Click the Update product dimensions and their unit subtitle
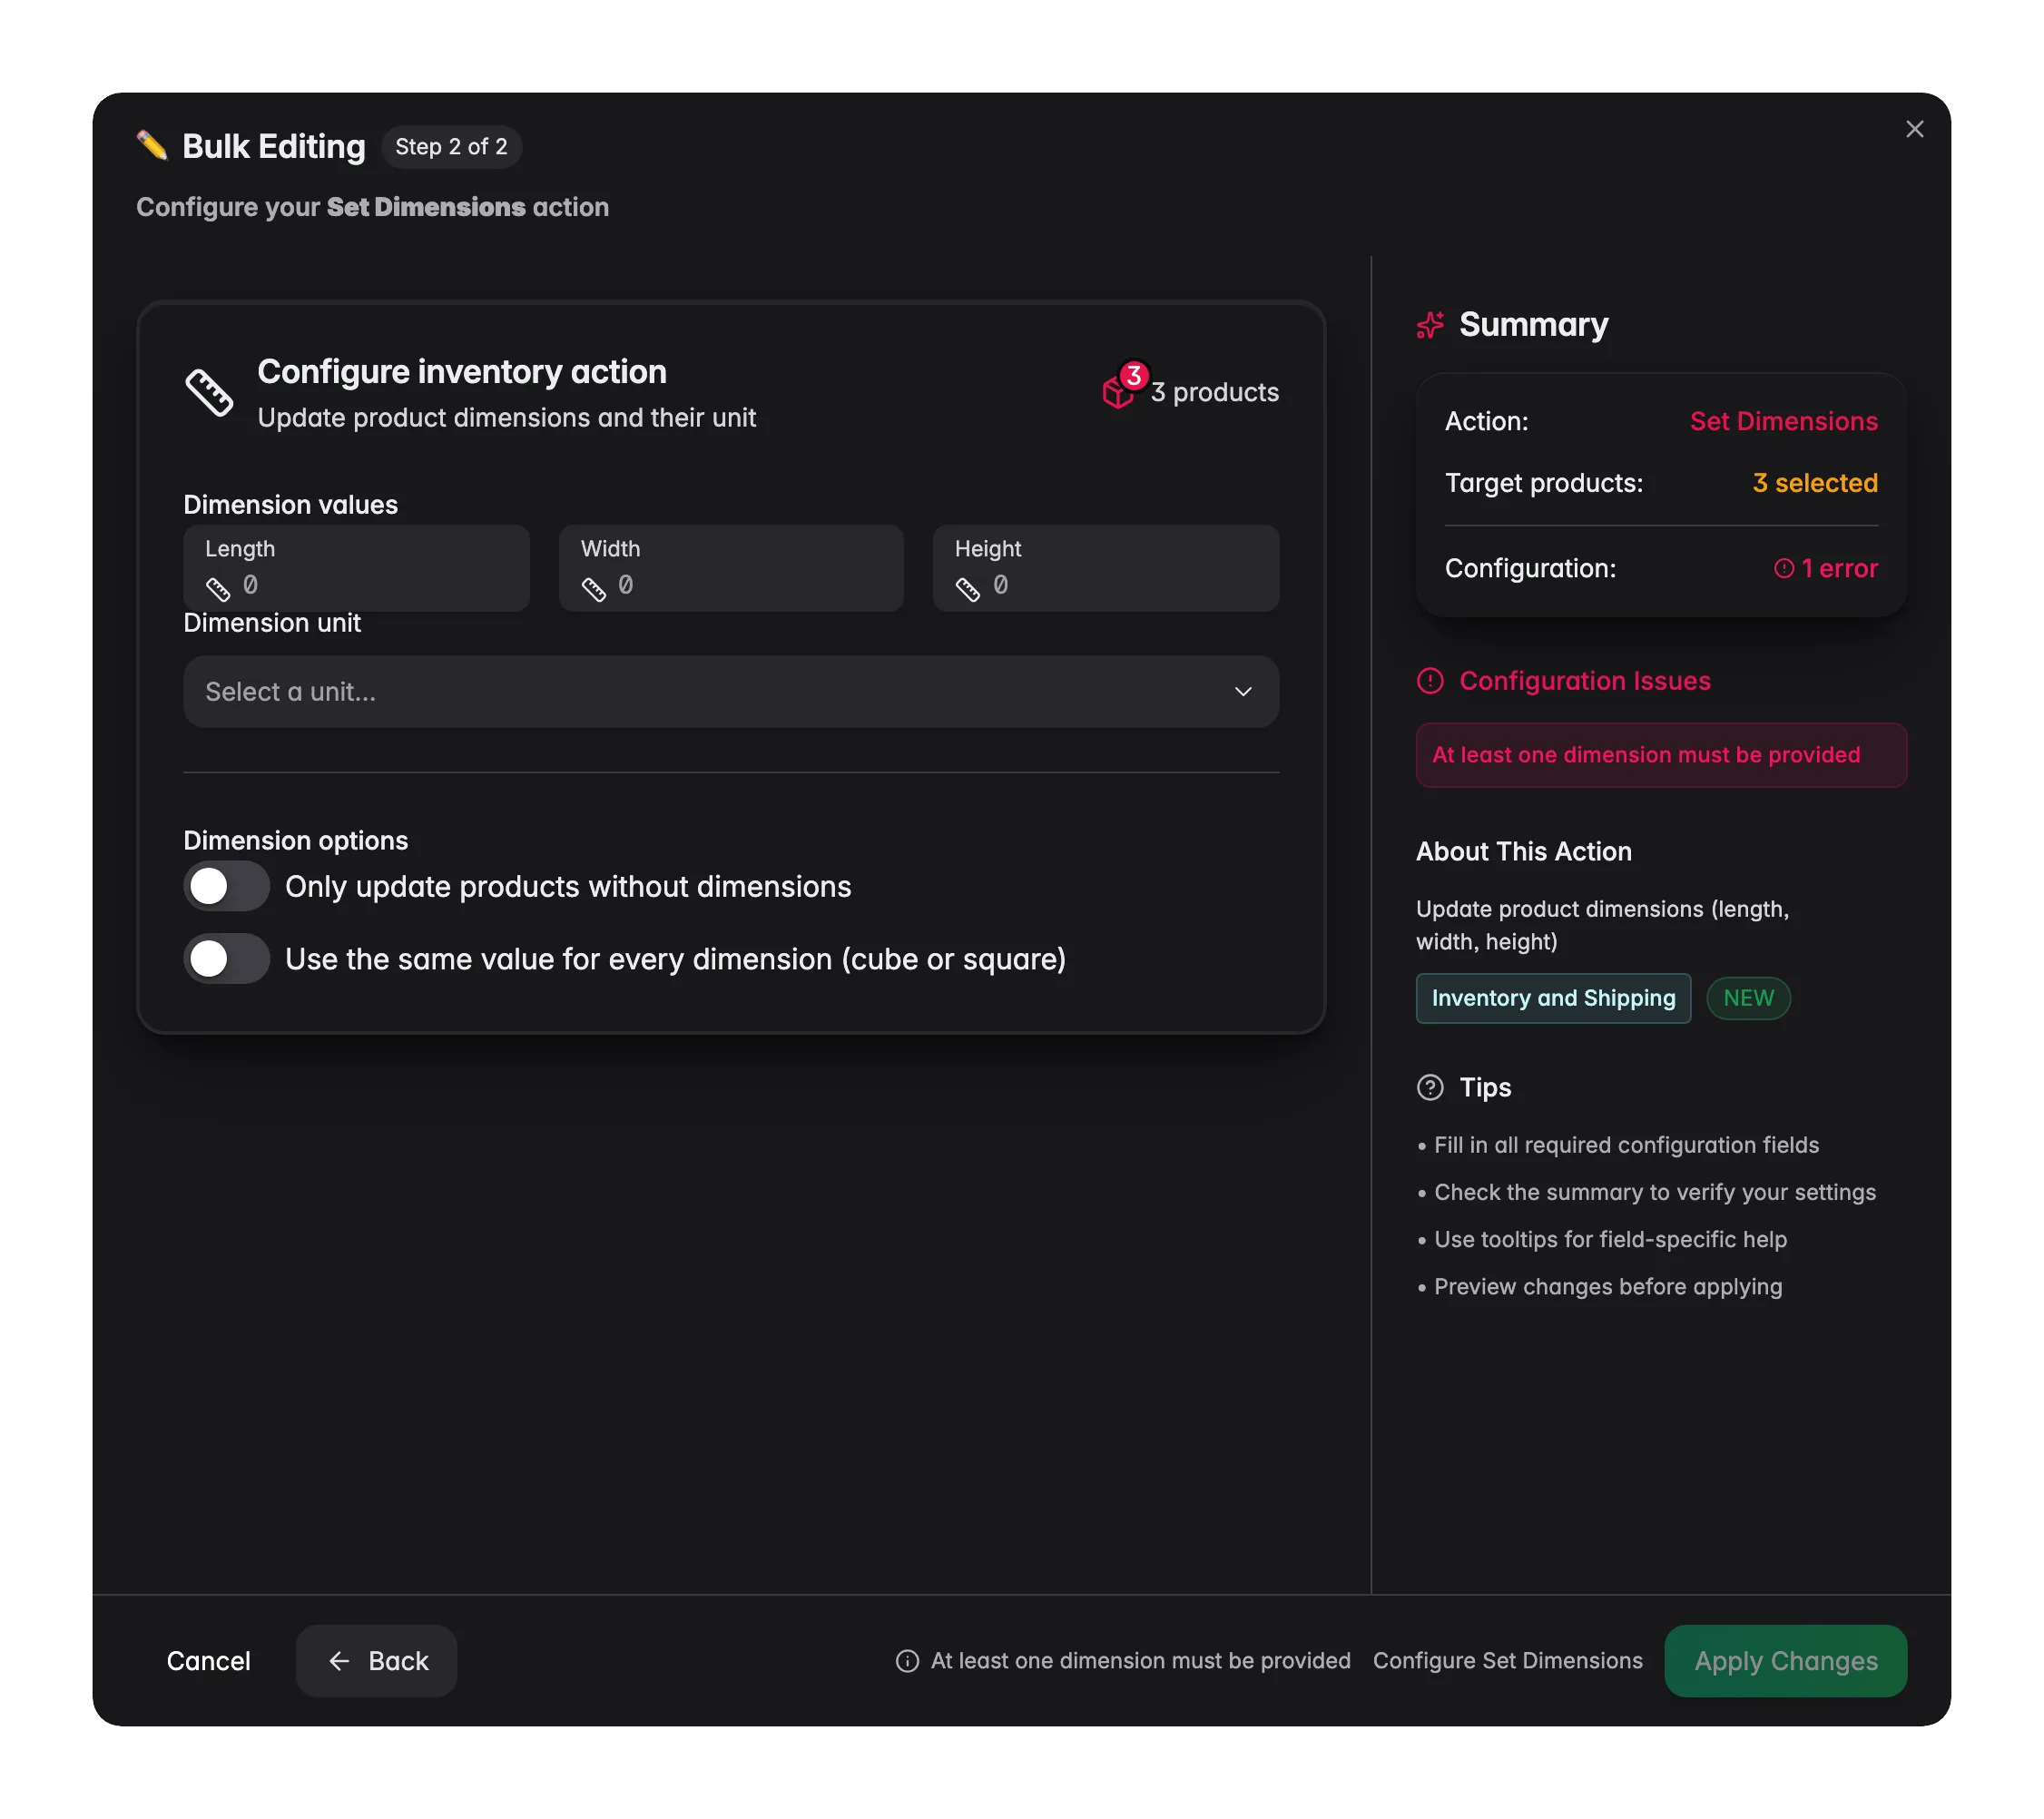This screenshot has width=2044, height=1819. pos(506,418)
